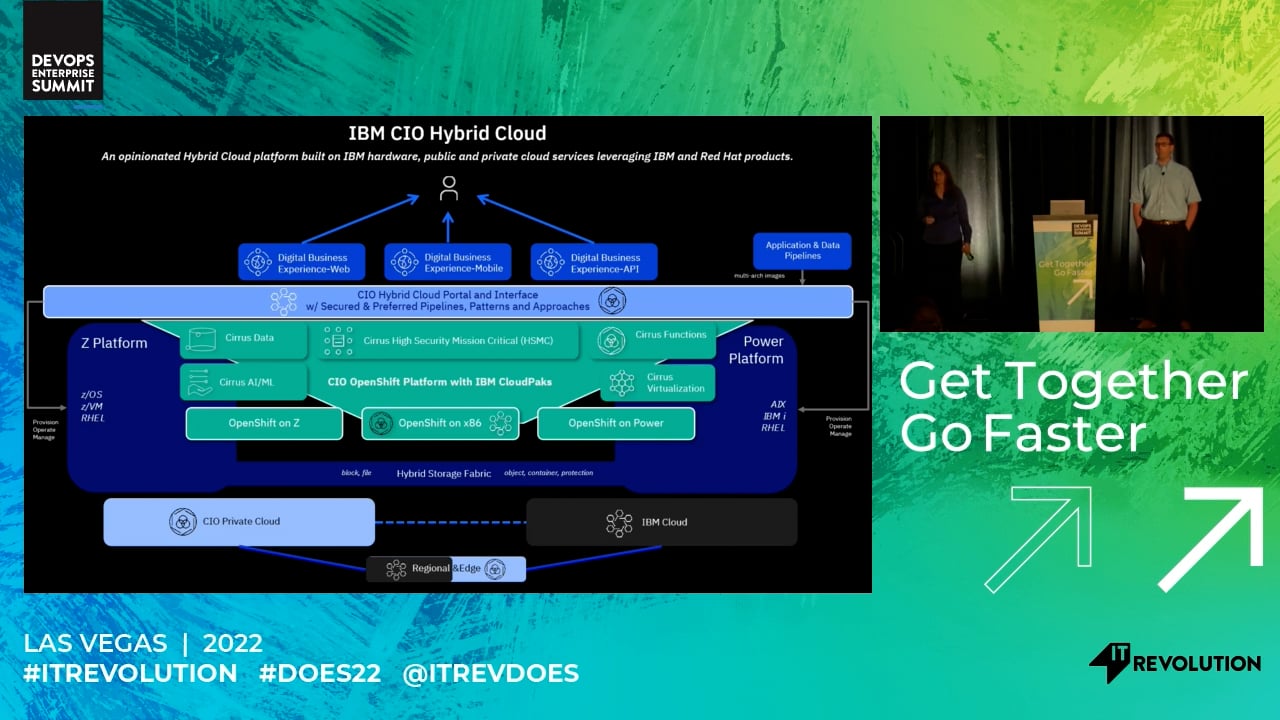
Task: Click the 'Power Platform' label
Action: tap(756, 350)
